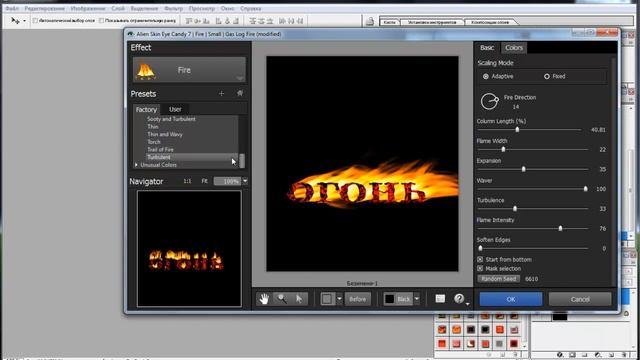Select the Sooty and Turbulent preset
The width and height of the screenshot is (640, 360).
171,119
